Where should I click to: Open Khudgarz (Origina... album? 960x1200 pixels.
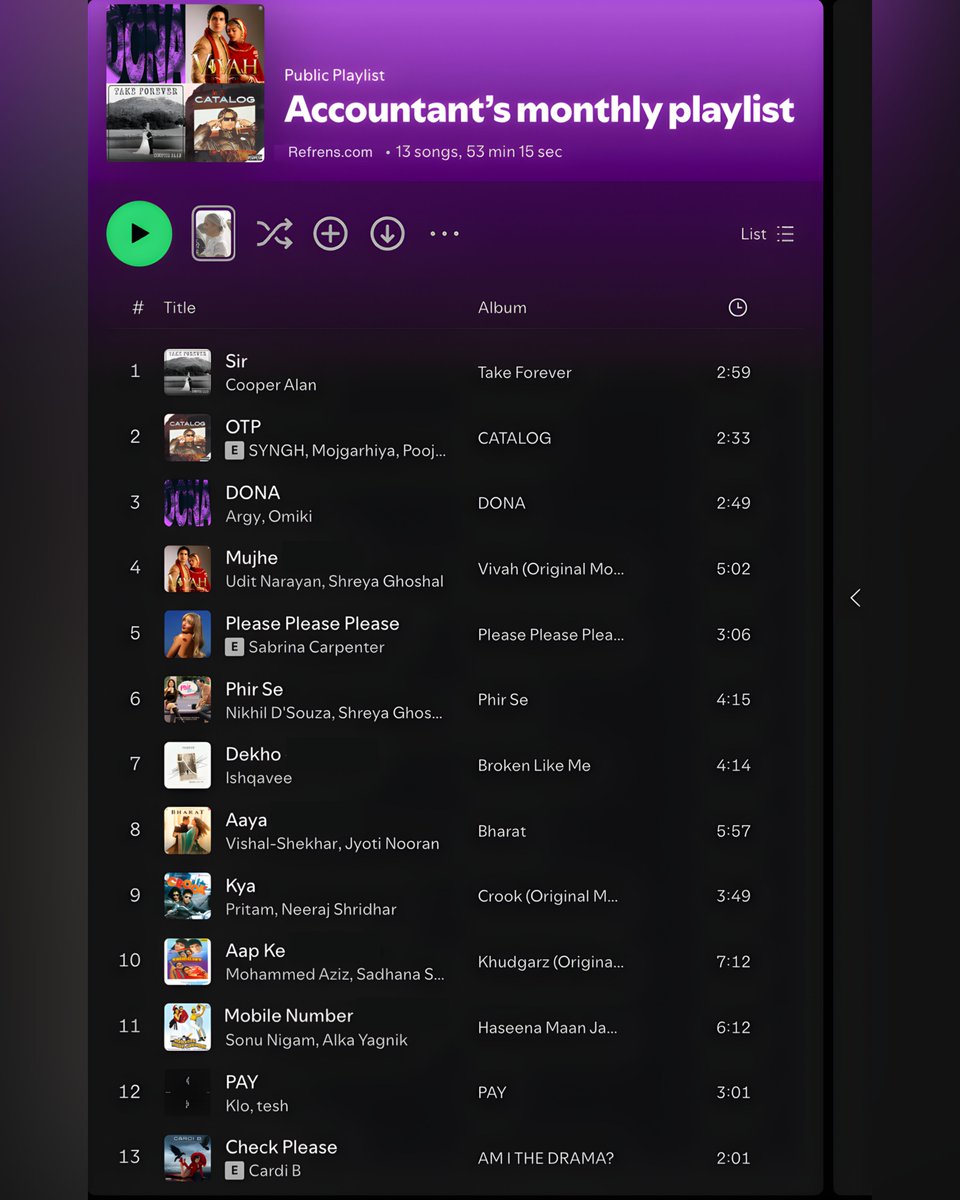[x=551, y=962]
